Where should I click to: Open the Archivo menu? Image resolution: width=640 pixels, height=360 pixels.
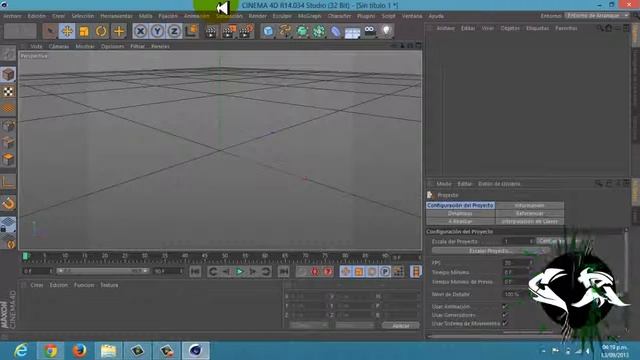tap(12, 16)
